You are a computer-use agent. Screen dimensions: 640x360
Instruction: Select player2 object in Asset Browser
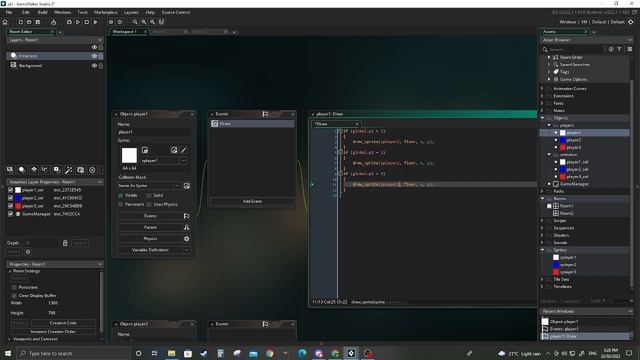tap(573, 140)
